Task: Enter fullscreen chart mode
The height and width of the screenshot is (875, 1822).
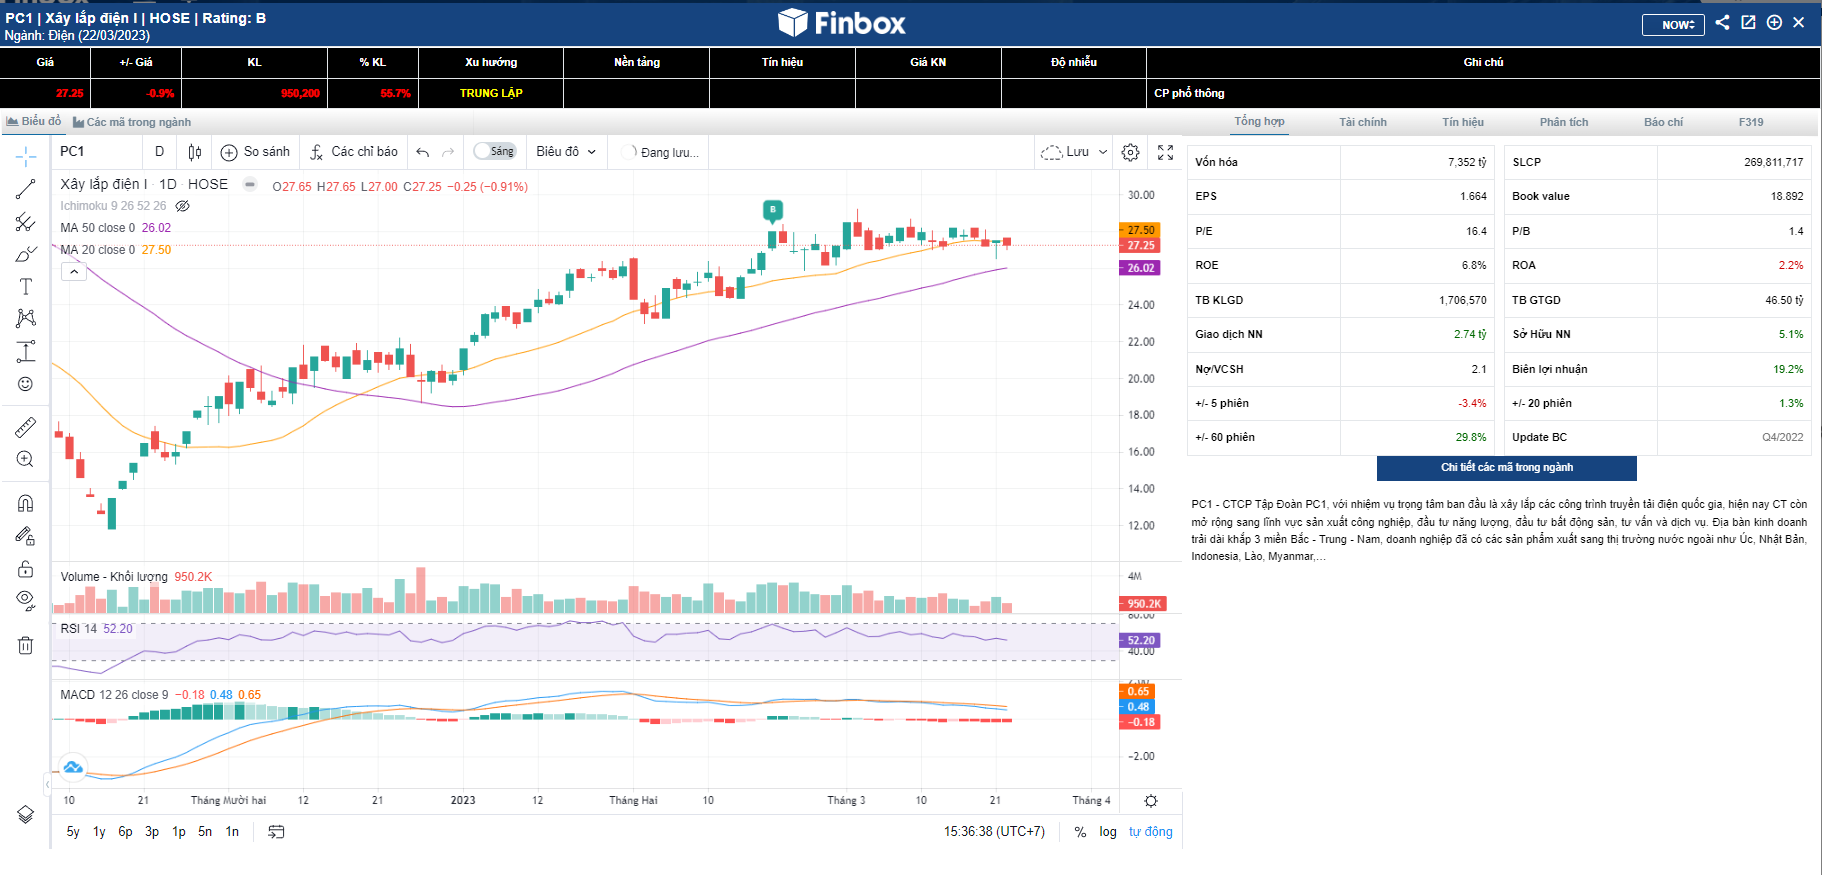Action: 1165,152
